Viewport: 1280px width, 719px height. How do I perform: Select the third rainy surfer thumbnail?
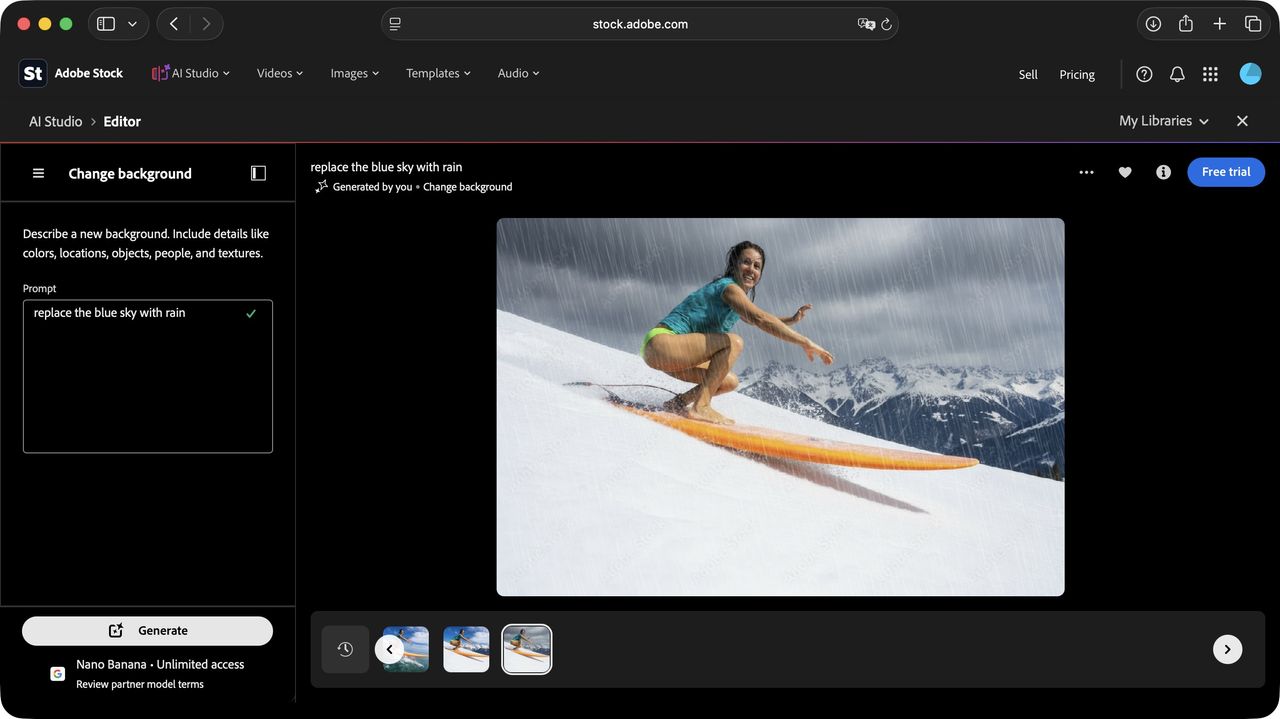[x=527, y=649]
